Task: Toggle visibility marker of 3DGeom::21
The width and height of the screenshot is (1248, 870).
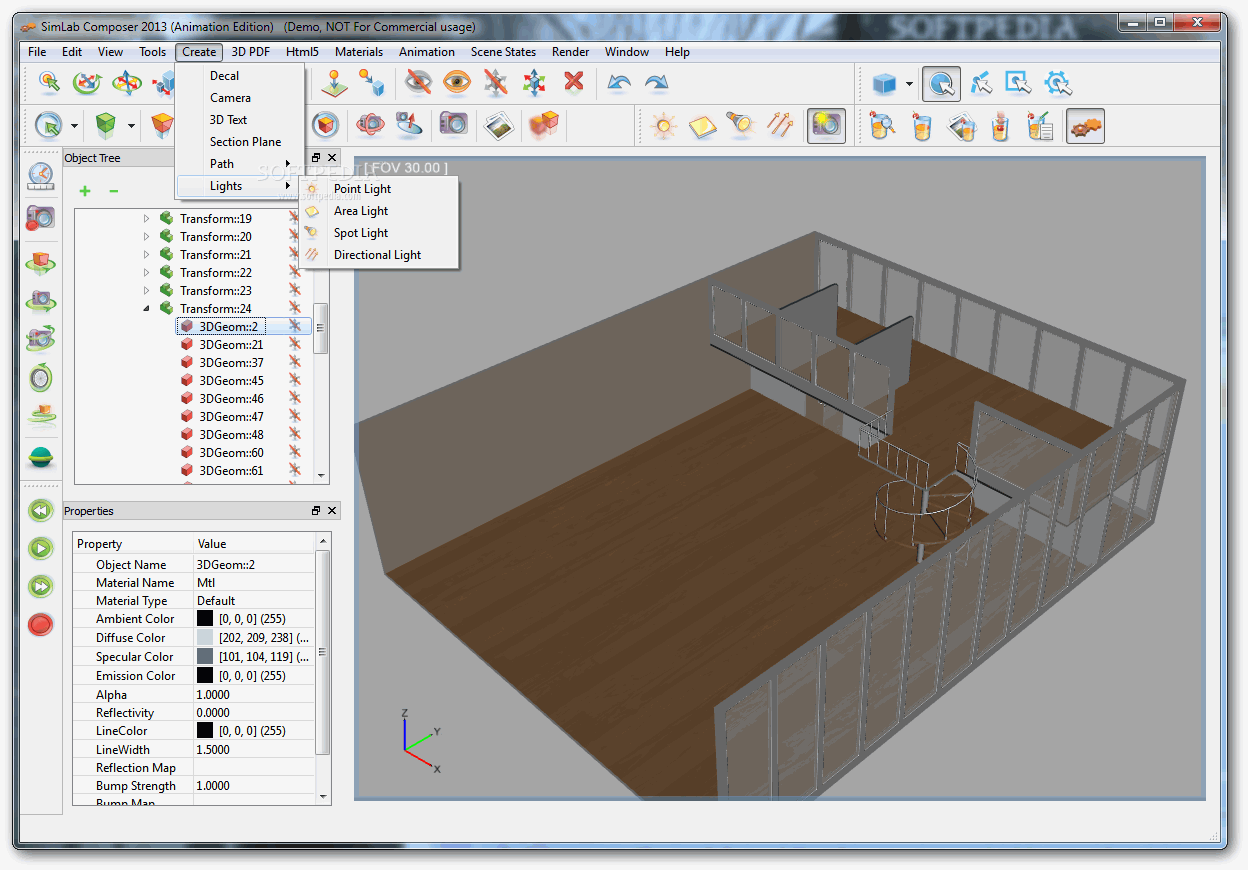Action: (295, 344)
